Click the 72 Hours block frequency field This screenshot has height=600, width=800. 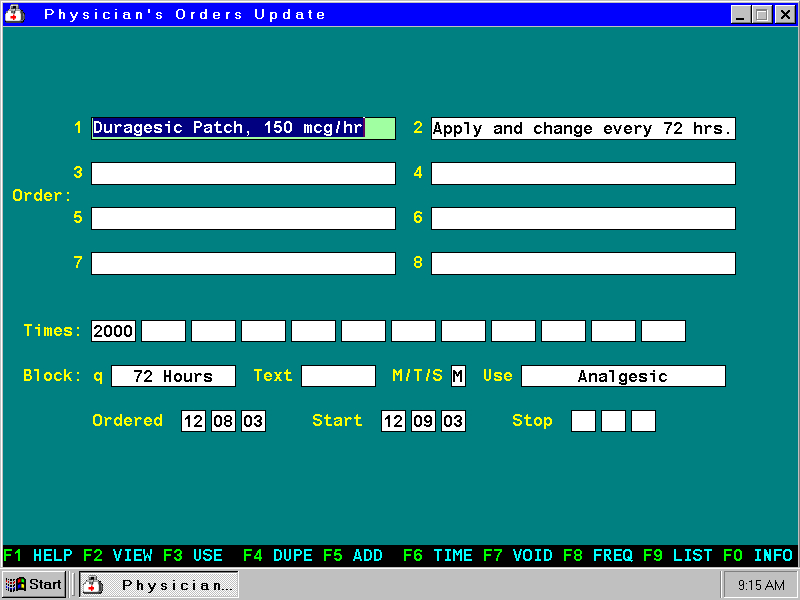tap(173, 376)
